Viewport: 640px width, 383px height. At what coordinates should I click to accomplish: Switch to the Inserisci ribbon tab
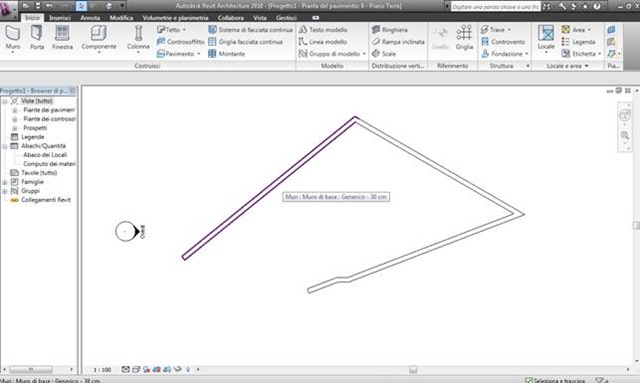60,18
